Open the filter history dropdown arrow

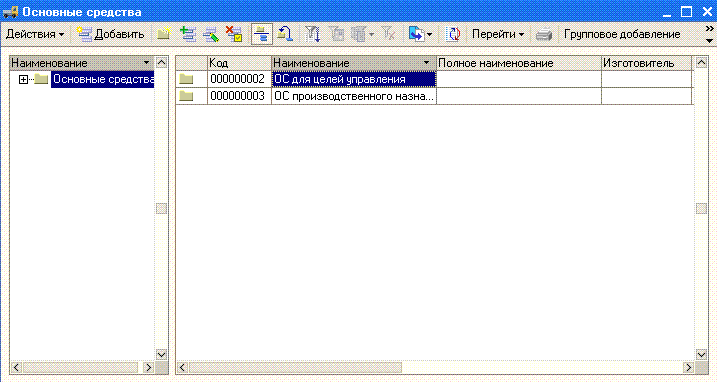pos(371,34)
